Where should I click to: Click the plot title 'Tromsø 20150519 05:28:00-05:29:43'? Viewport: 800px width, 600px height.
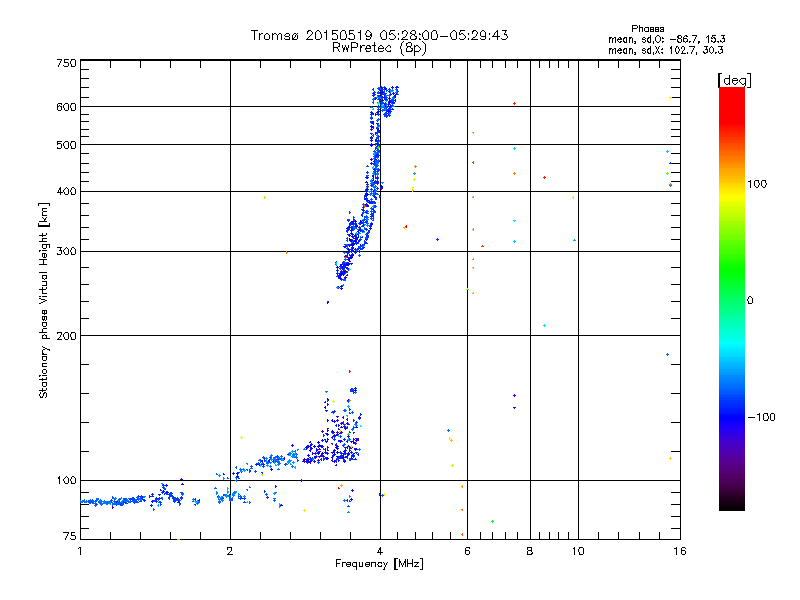point(379,35)
